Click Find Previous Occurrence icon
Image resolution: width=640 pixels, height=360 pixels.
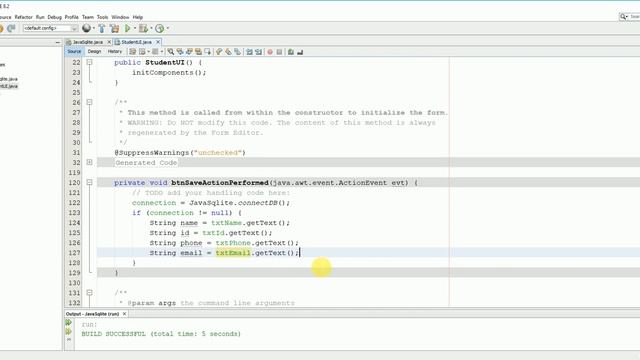click(x=180, y=52)
